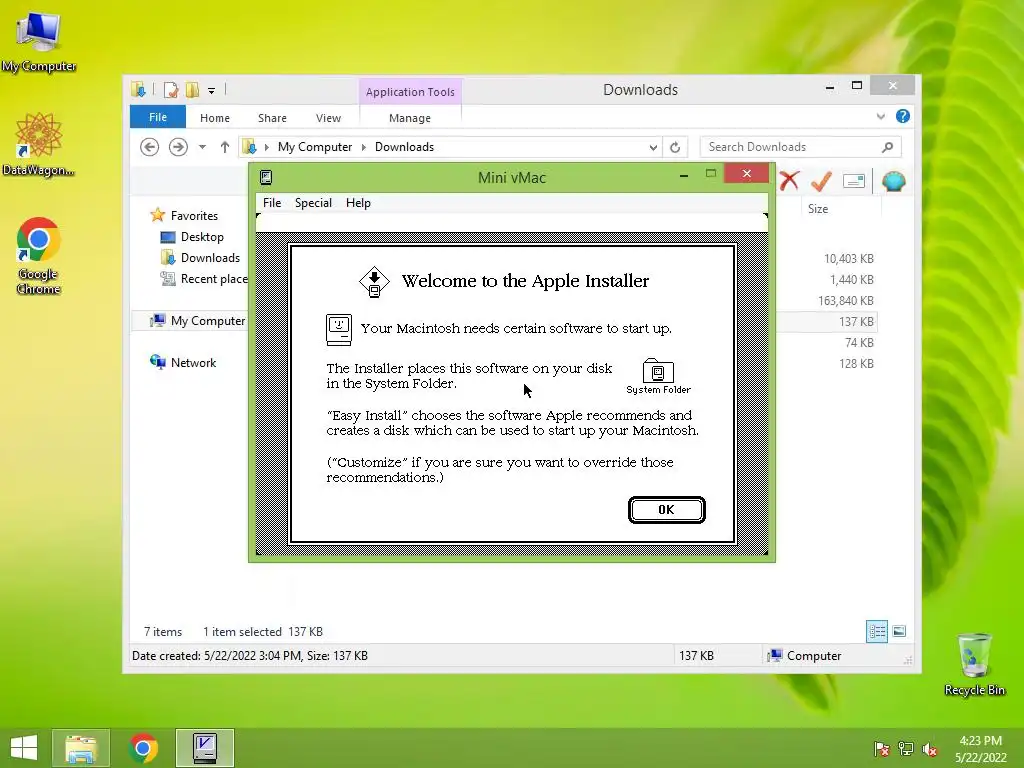Click the Downloads window title bar folder icon
The height and width of the screenshot is (768, 1024).
pyautogui.click(x=138, y=90)
